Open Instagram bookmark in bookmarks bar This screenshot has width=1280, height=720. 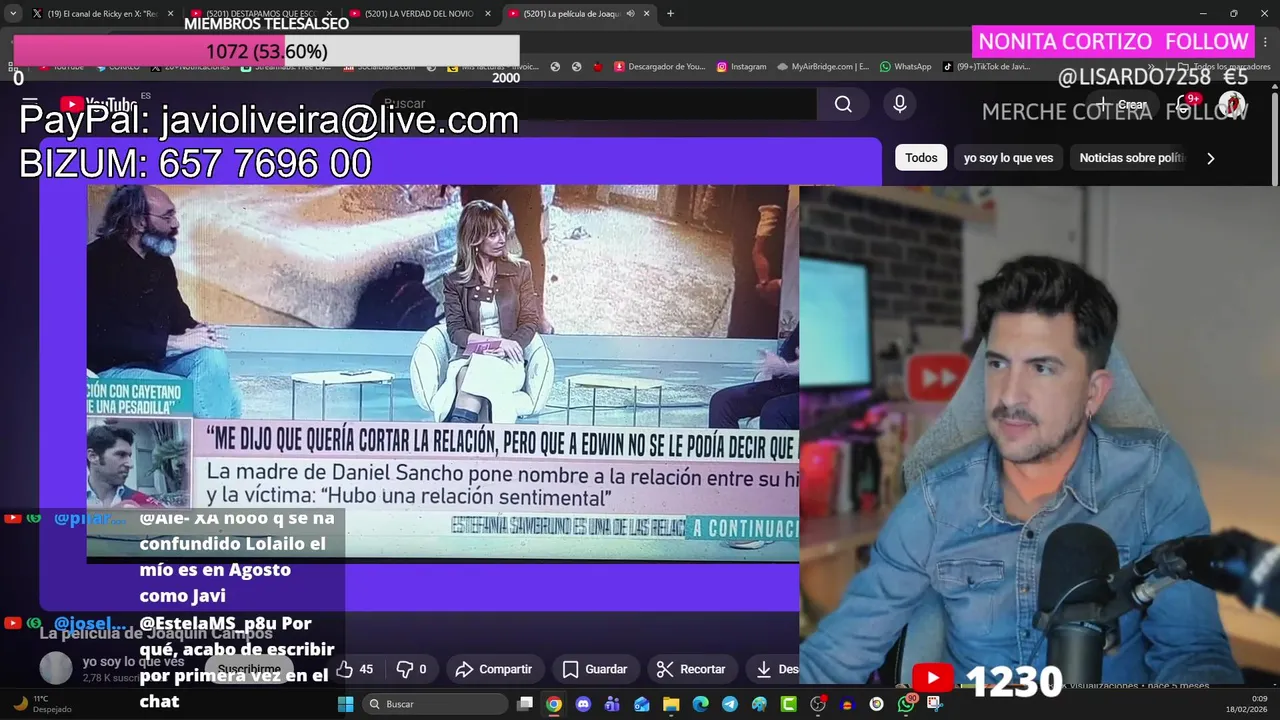741,67
